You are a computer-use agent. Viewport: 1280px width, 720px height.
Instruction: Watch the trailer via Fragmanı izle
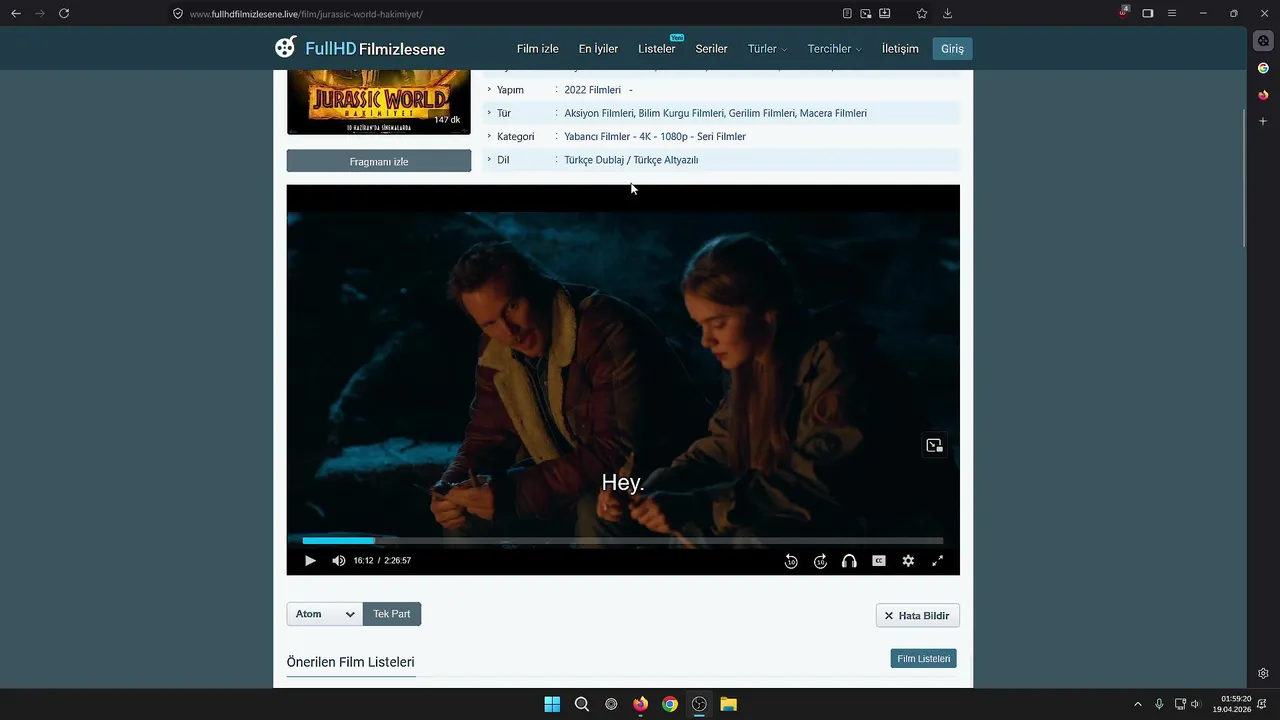[379, 161]
